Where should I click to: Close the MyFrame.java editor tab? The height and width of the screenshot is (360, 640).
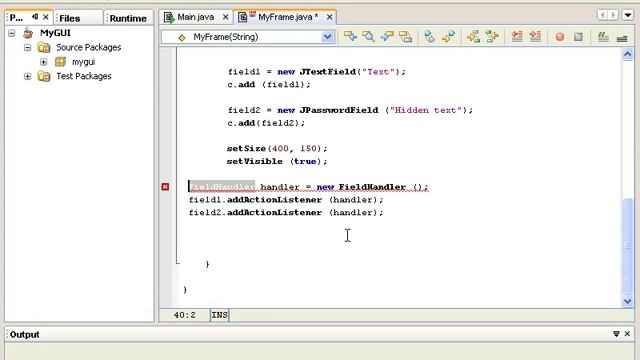click(329, 17)
